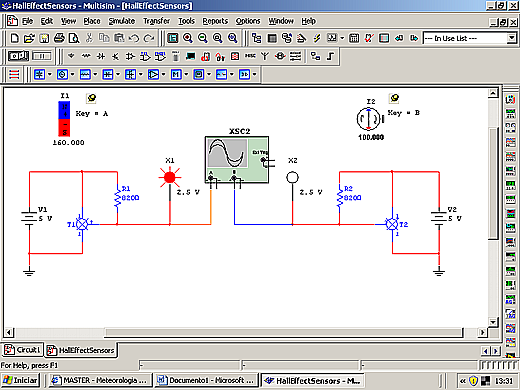The height and width of the screenshot is (390, 520).
Task: Toggle the simulation run switch
Action: click(18, 56)
